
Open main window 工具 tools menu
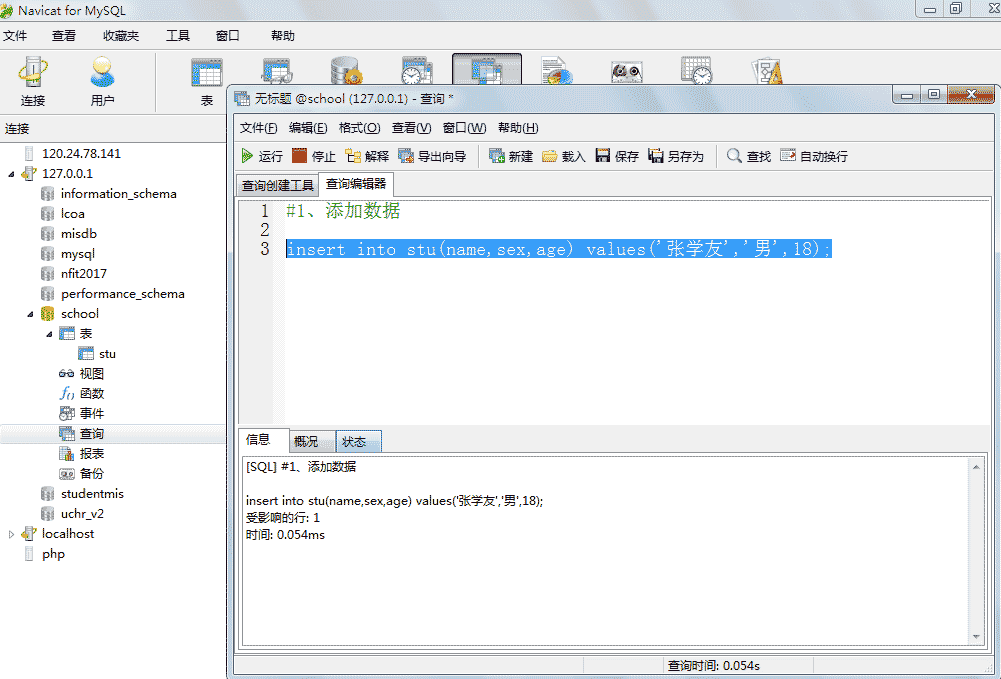click(x=177, y=36)
